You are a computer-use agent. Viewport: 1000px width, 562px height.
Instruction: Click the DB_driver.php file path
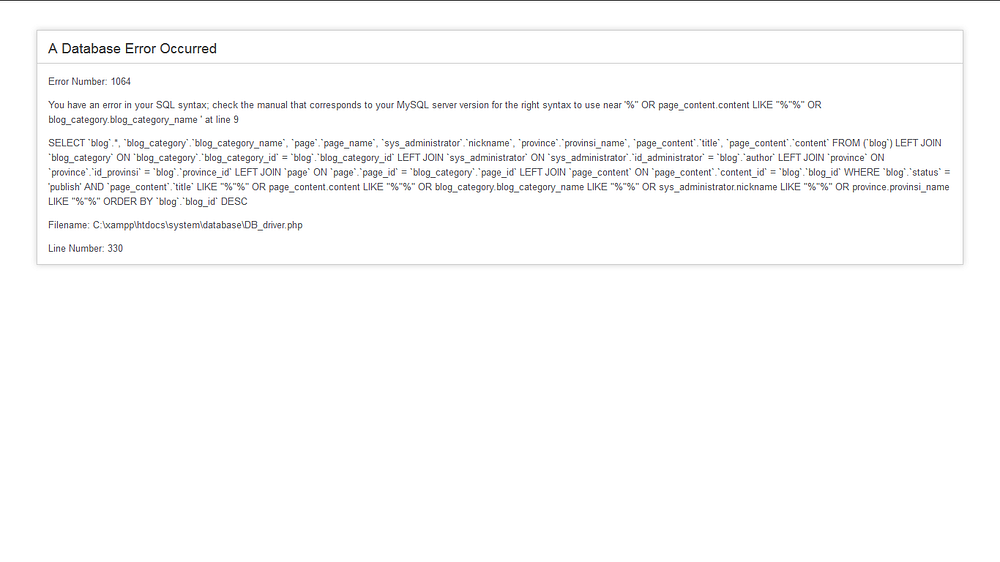198,225
